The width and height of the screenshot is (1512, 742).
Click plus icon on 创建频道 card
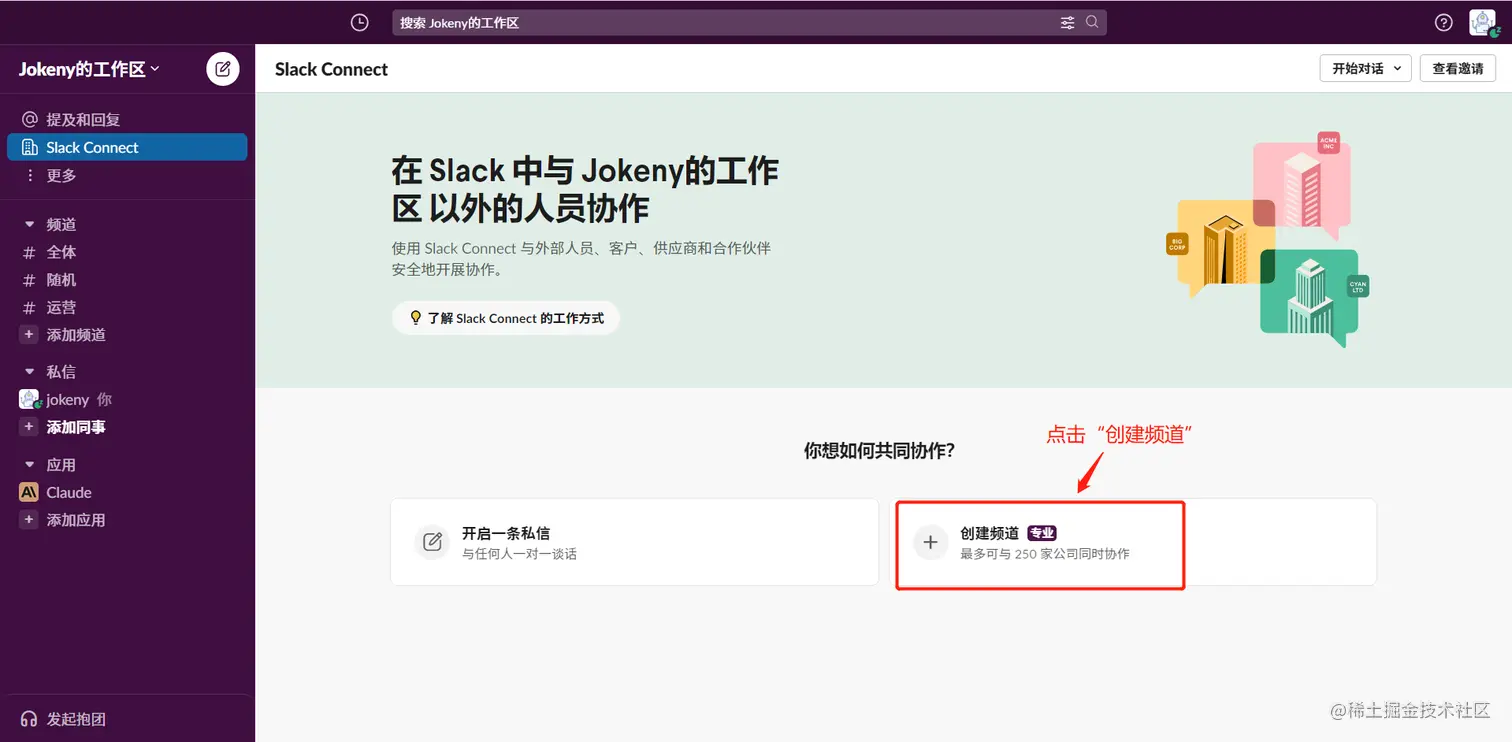pyautogui.click(x=930, y=542)
